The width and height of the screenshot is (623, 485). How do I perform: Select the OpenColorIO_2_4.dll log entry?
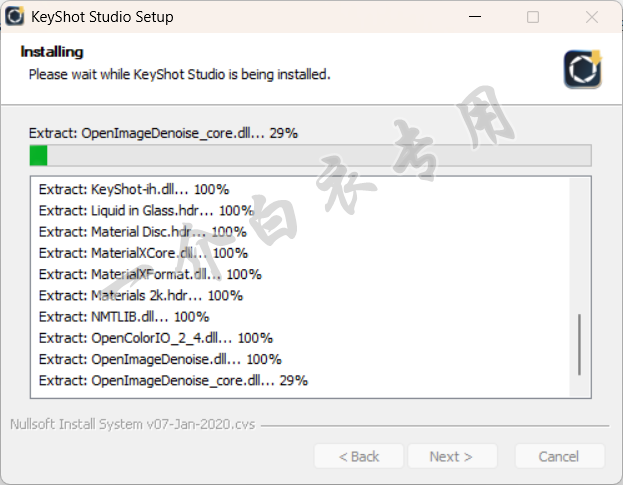pos(156,338)
